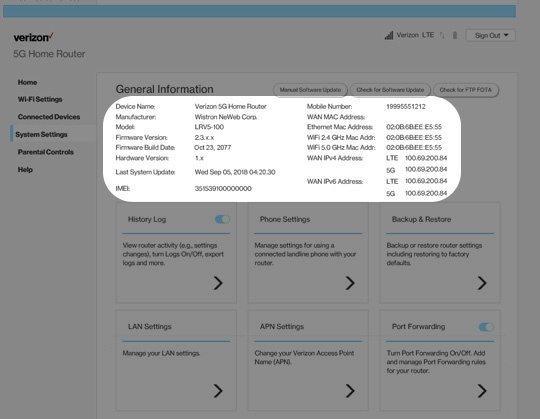Open Backup & Restore with its arrow

(482, 283)
